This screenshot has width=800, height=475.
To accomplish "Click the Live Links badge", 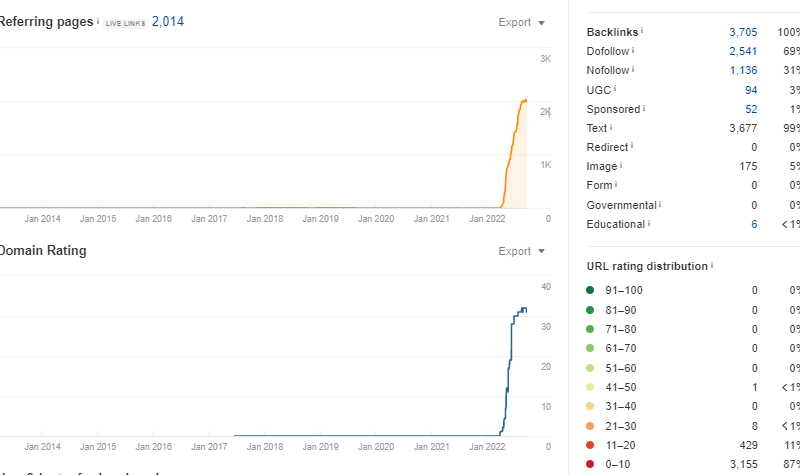I will point(125,22).
